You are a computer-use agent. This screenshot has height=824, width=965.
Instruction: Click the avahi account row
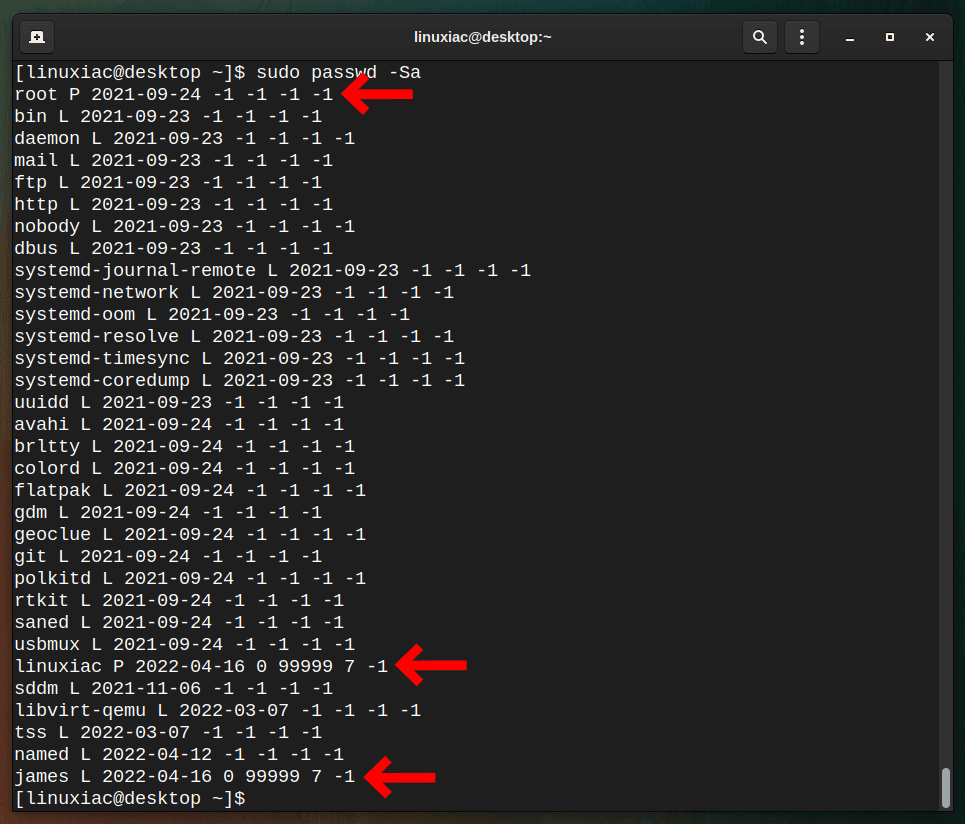[179, 425]
